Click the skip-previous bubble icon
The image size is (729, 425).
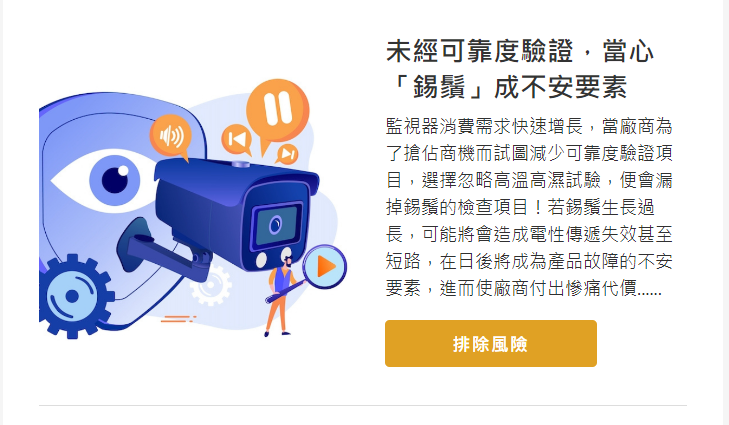tap(237, 139)
